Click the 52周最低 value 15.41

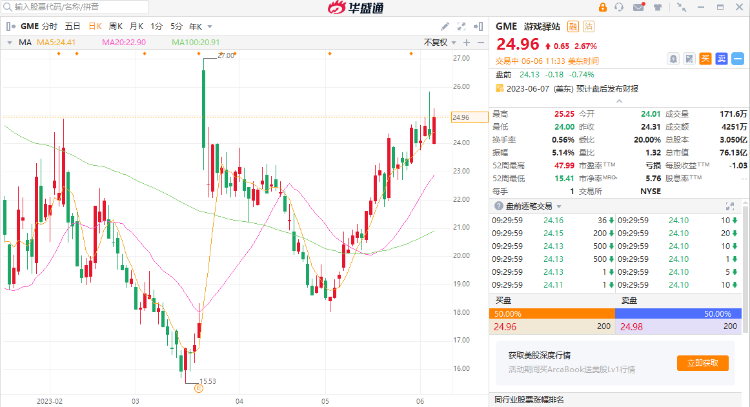pyautogui.click(x=564, y=178)
